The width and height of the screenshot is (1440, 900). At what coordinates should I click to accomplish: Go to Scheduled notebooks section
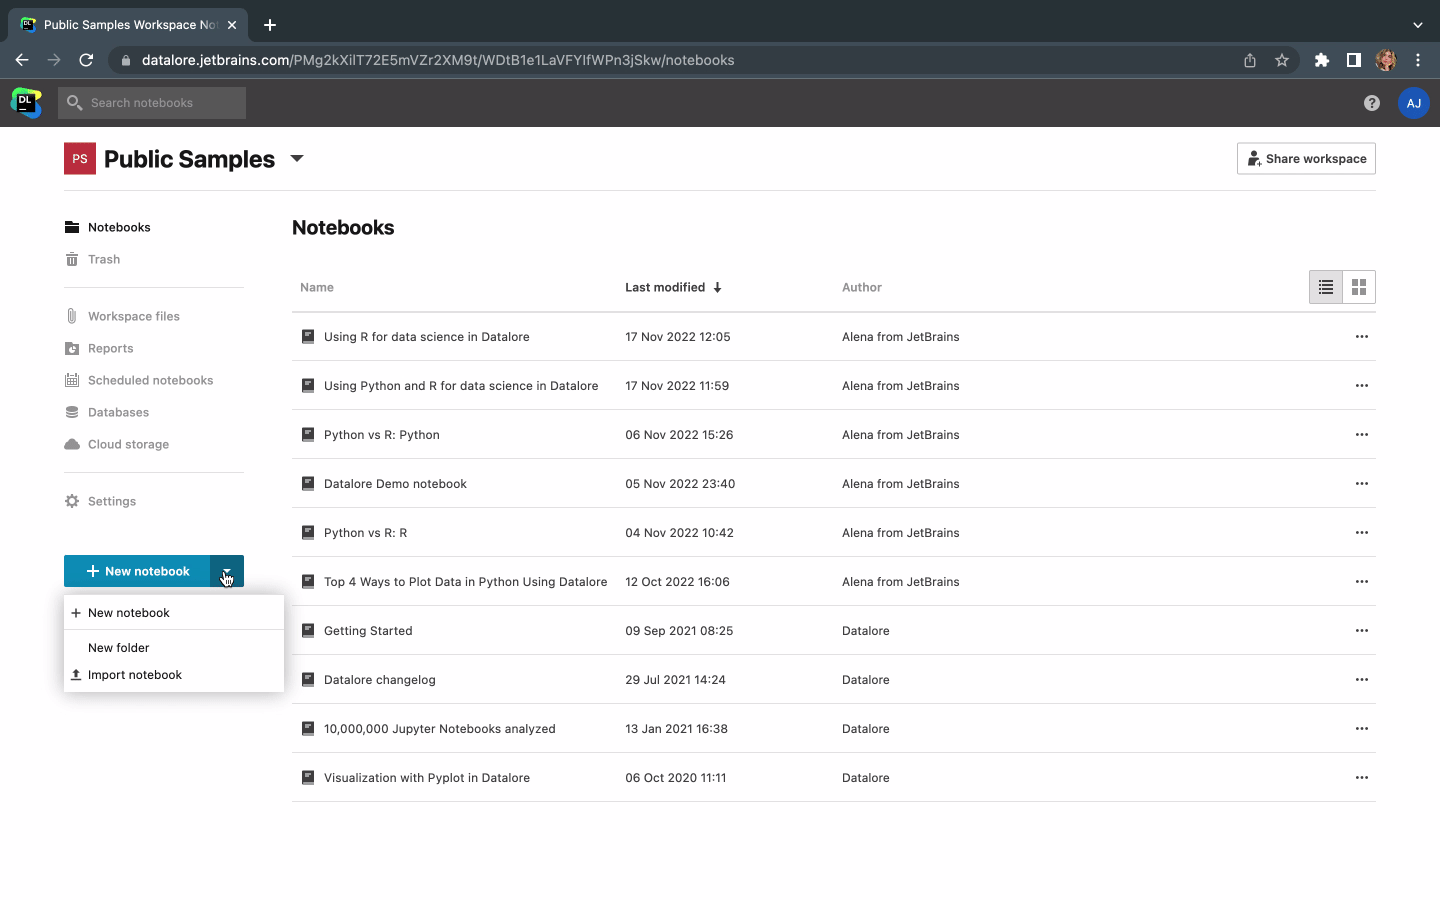tap(150, 380)
